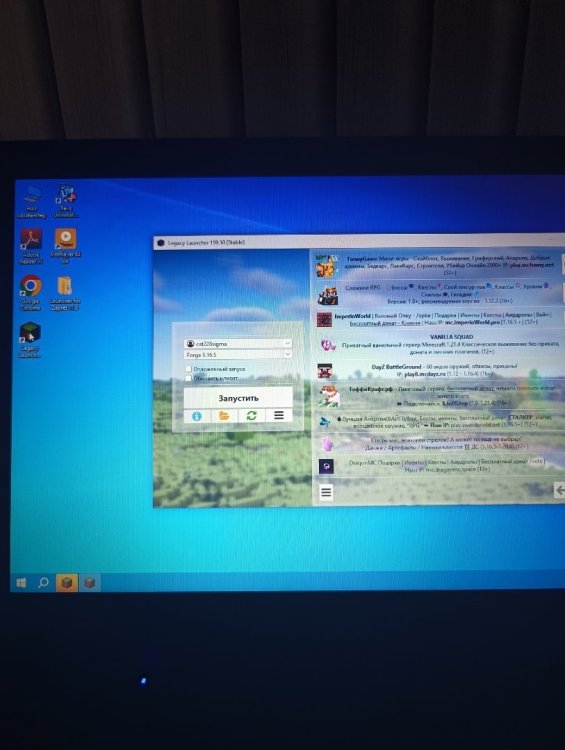The width and height of the screenshot is (565, 750).
Task: Click the back arrow in server panel
Action: coord(559,490)
